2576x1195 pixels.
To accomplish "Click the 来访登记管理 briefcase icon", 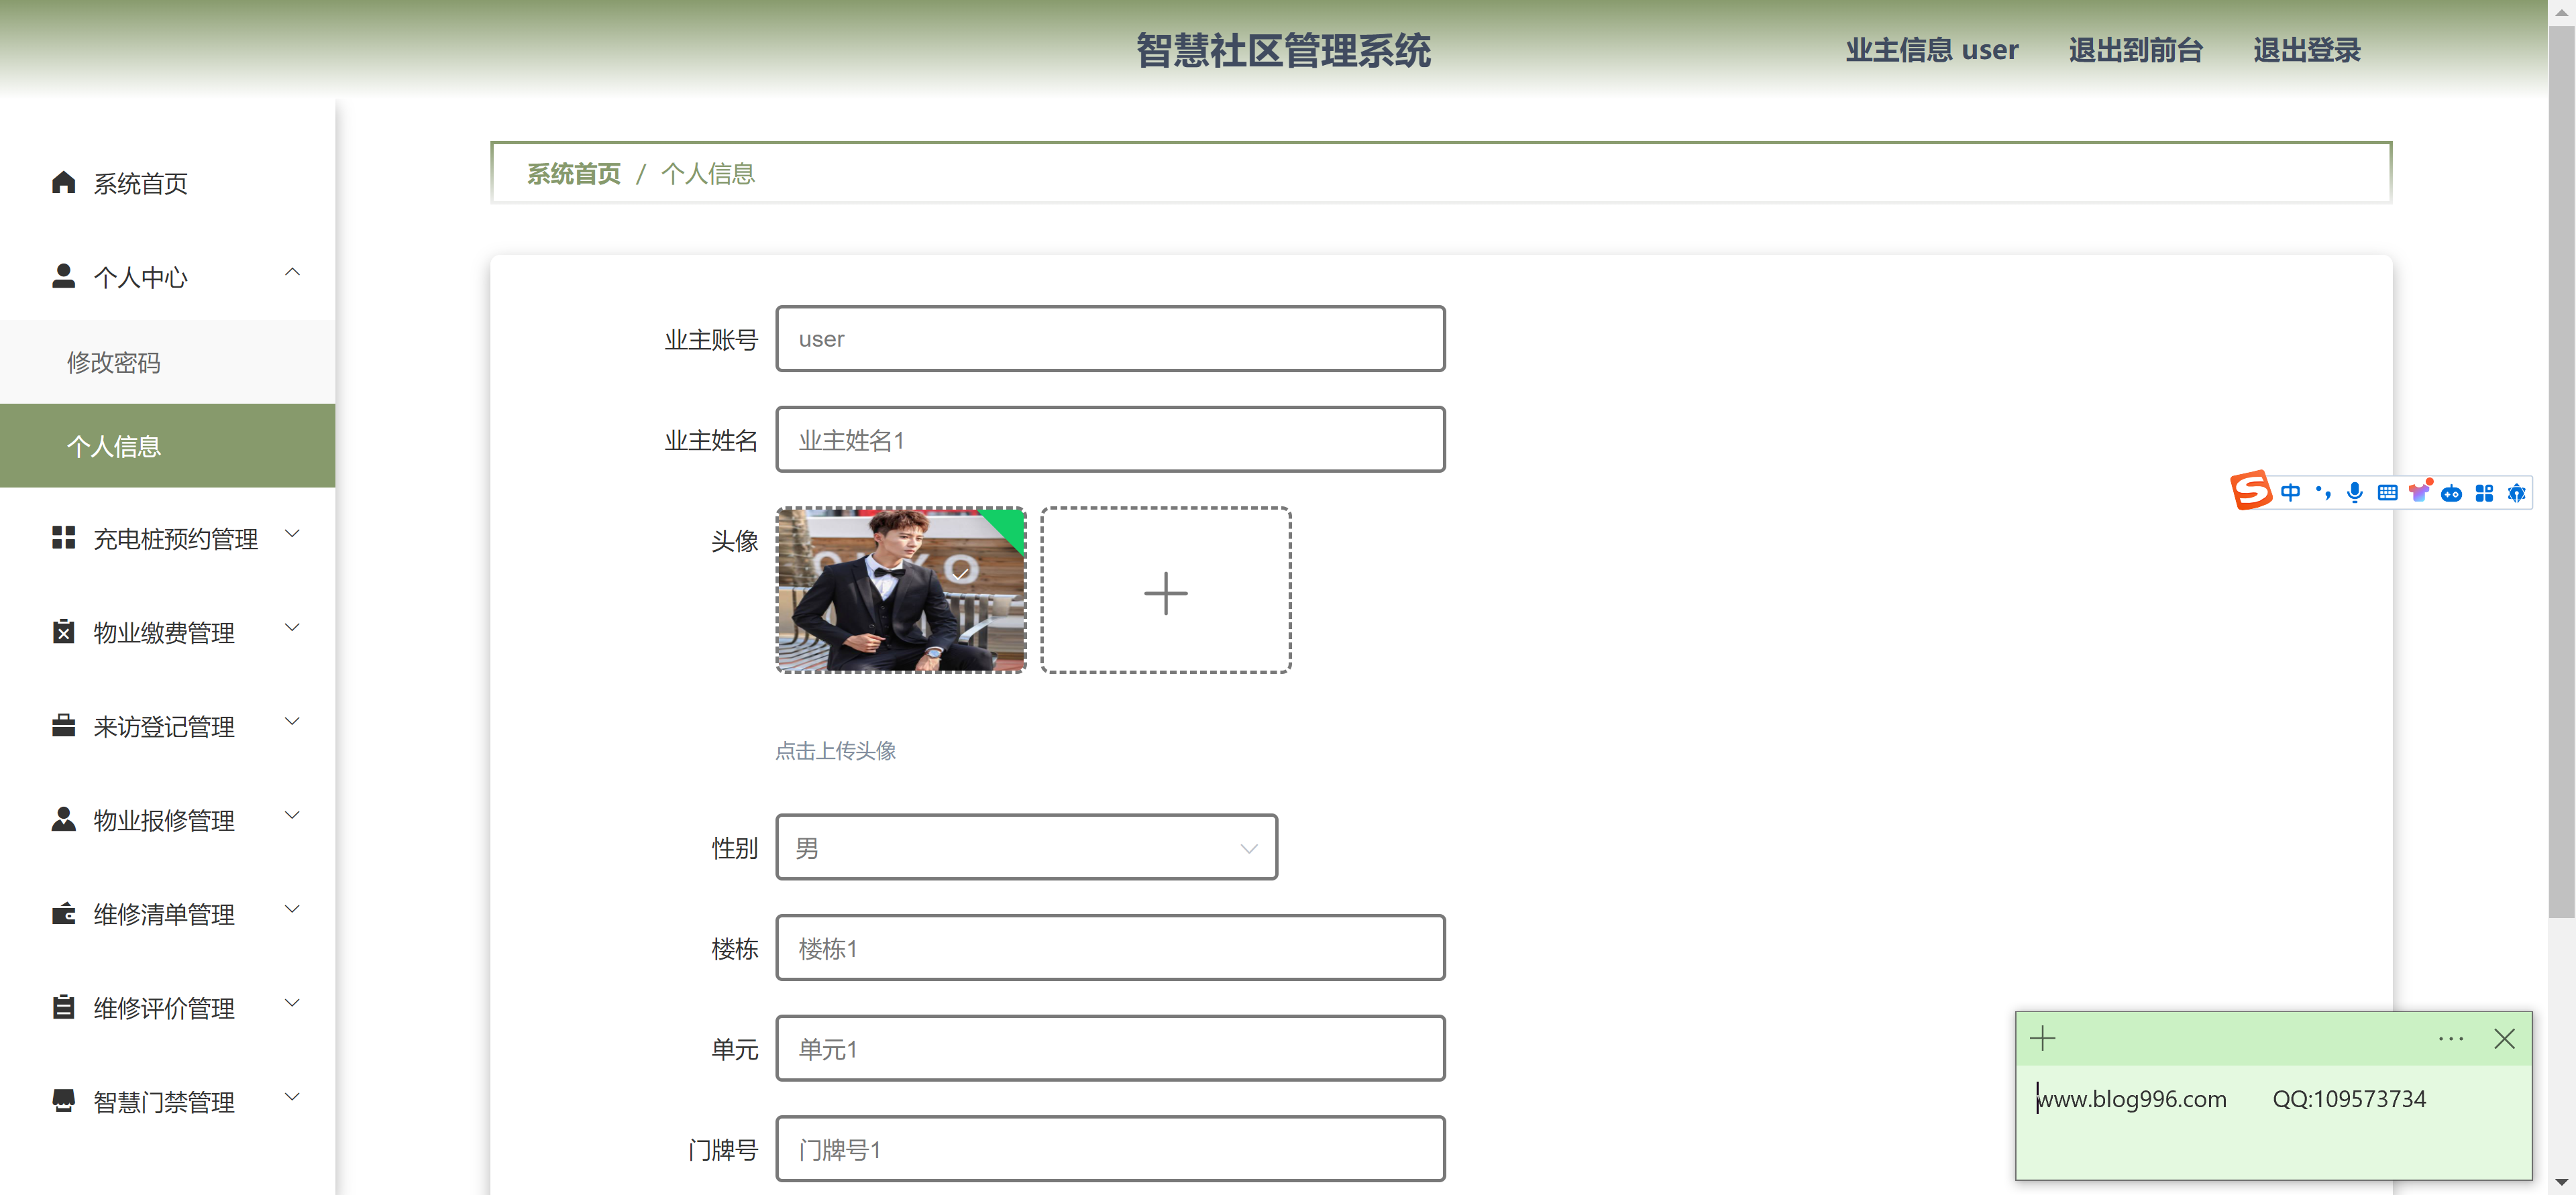I will (62, 725).
